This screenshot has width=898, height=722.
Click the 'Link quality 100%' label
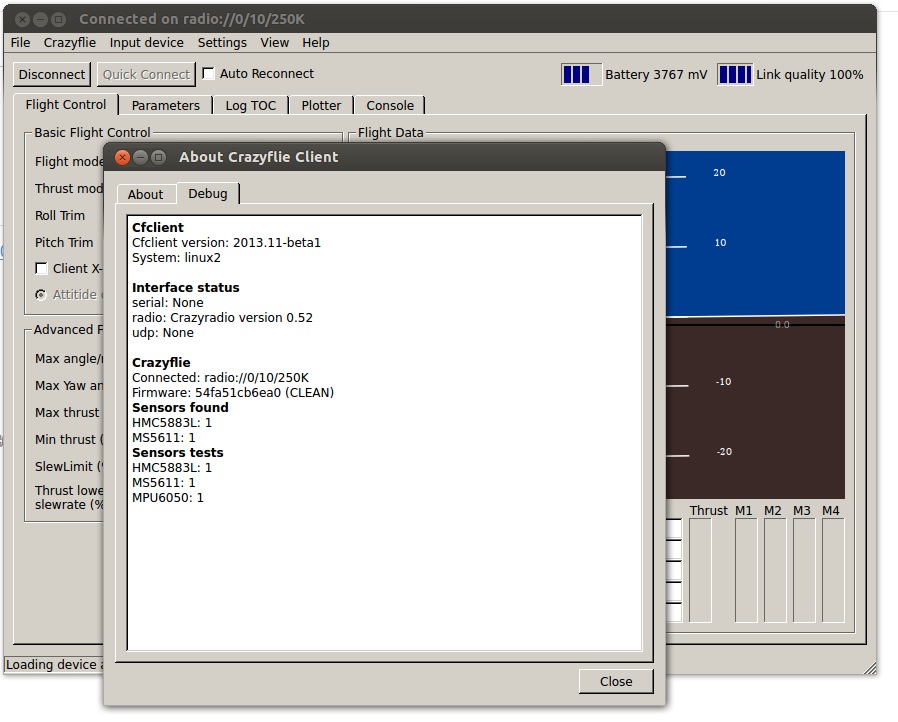coord(810,75)
